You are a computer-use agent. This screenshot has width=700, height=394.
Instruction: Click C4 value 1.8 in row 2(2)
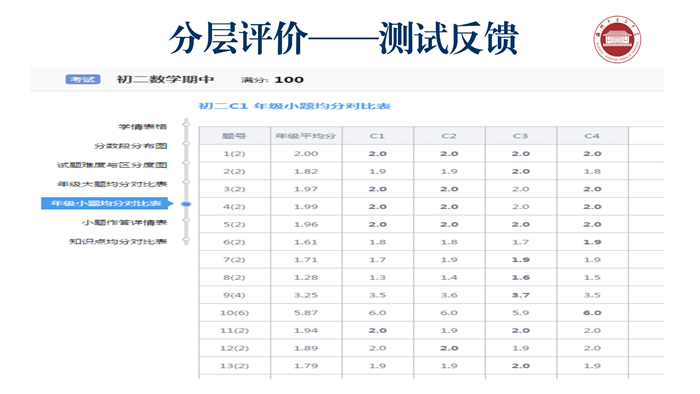pyautogui.click(x=592, y=171)
